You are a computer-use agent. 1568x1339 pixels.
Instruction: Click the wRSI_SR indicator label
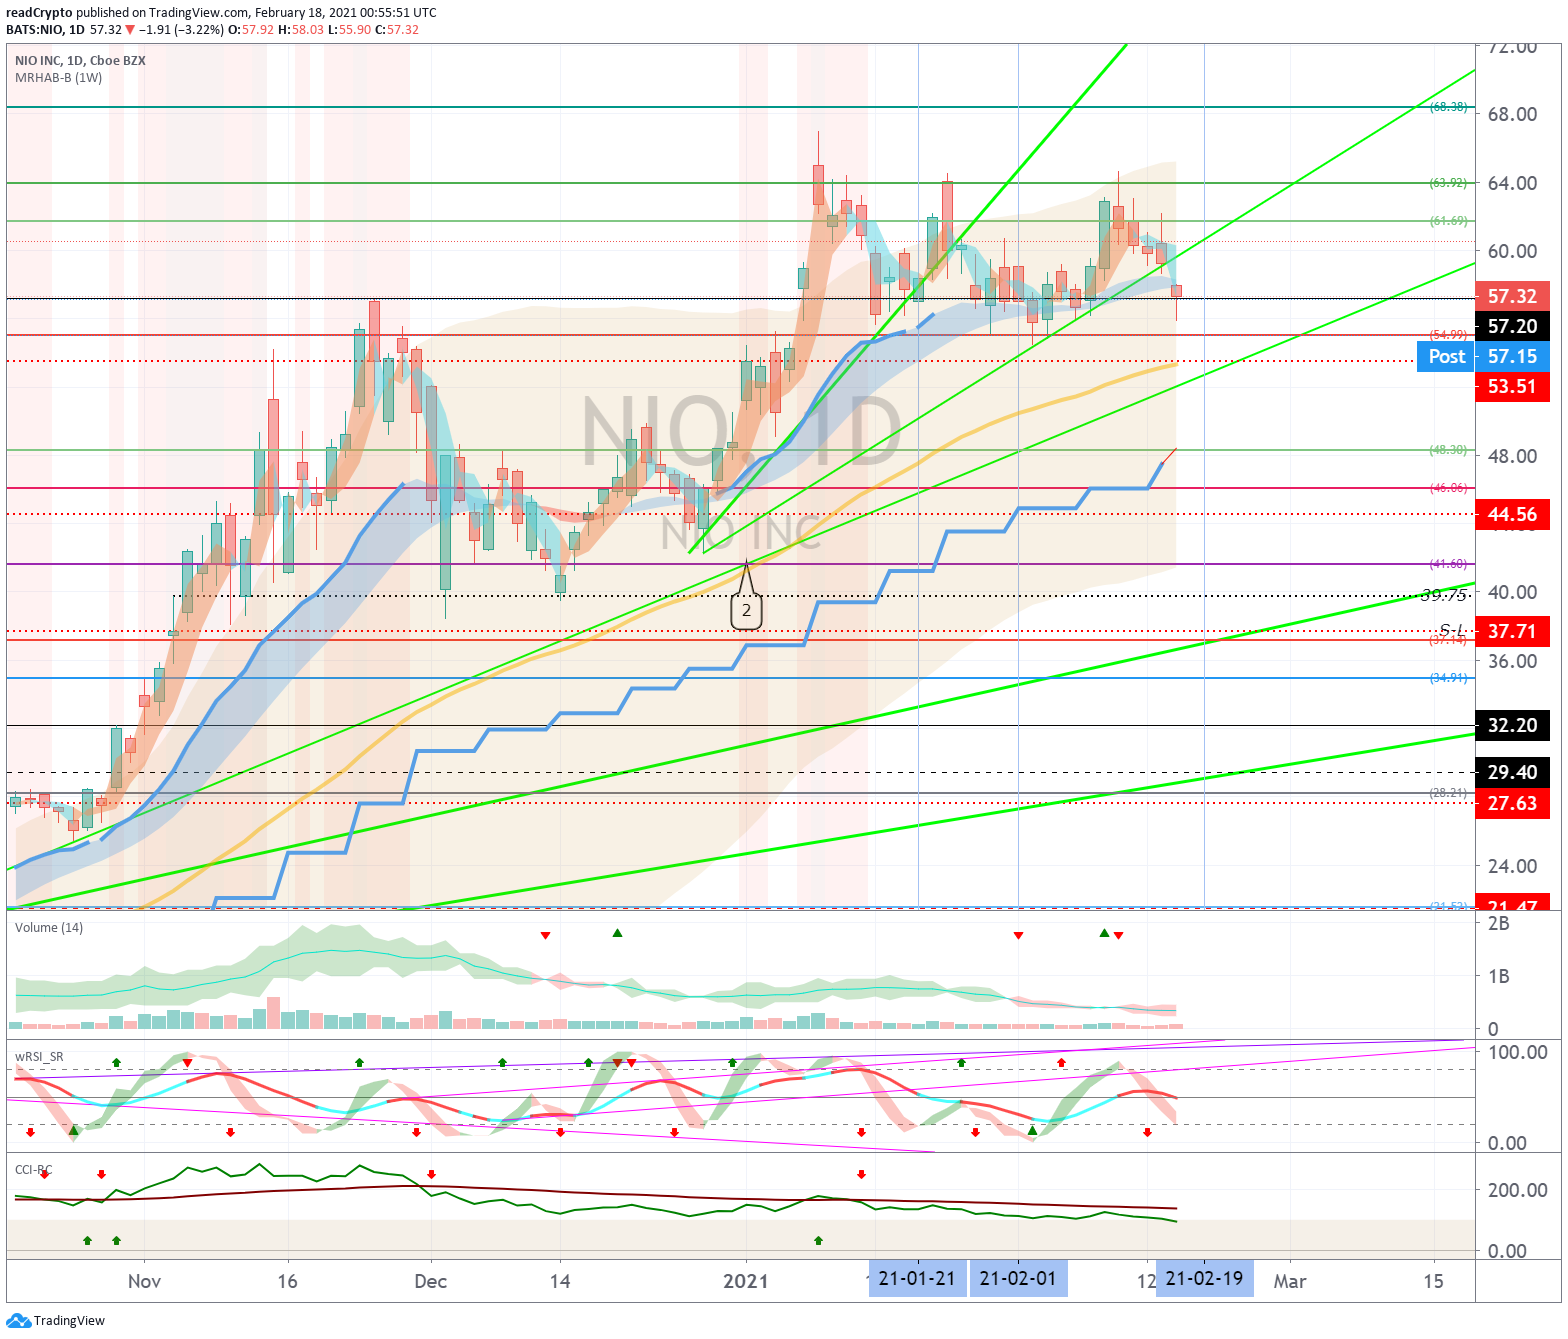[39, 1057]
